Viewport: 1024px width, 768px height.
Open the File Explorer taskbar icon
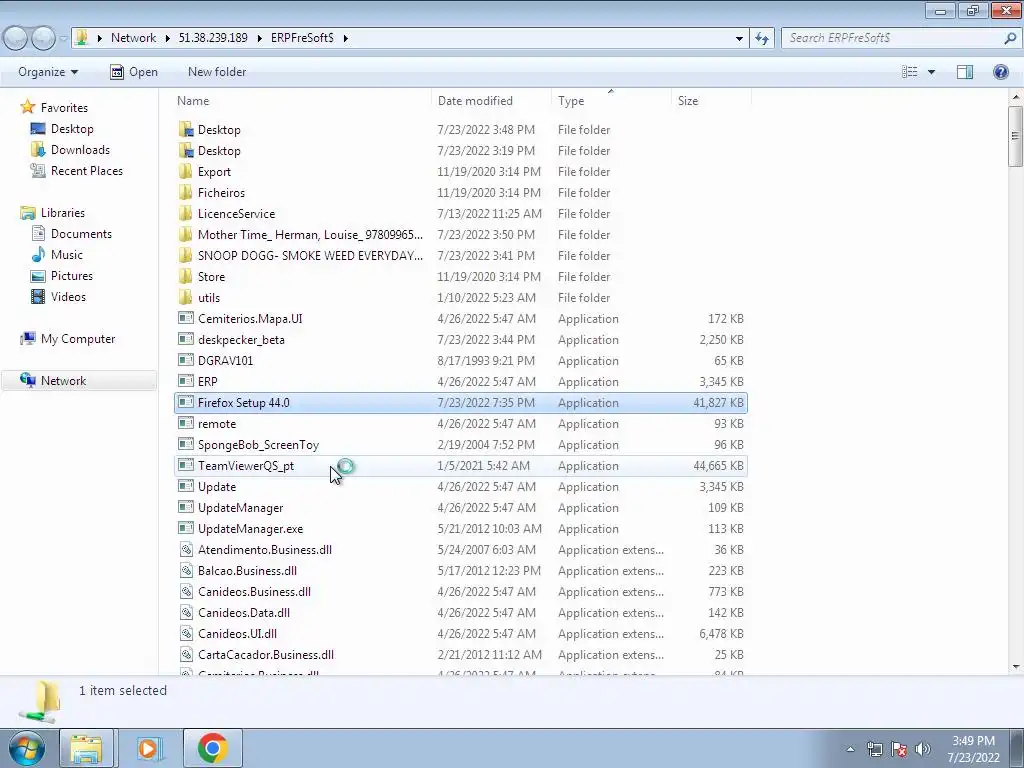tap(87, 748)
